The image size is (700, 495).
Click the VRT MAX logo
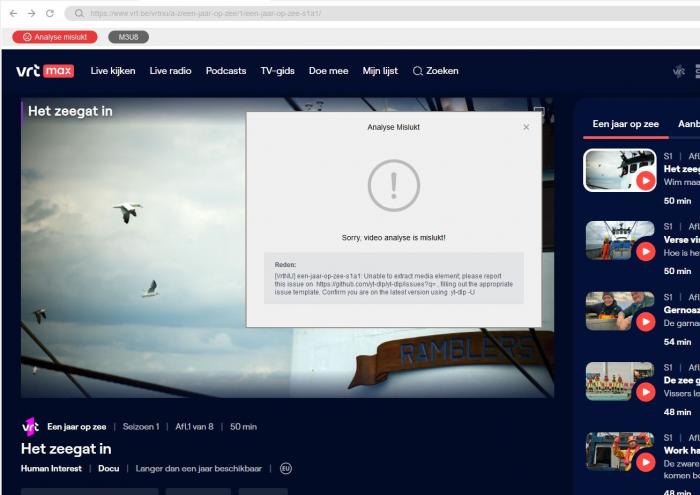[45, 71]
